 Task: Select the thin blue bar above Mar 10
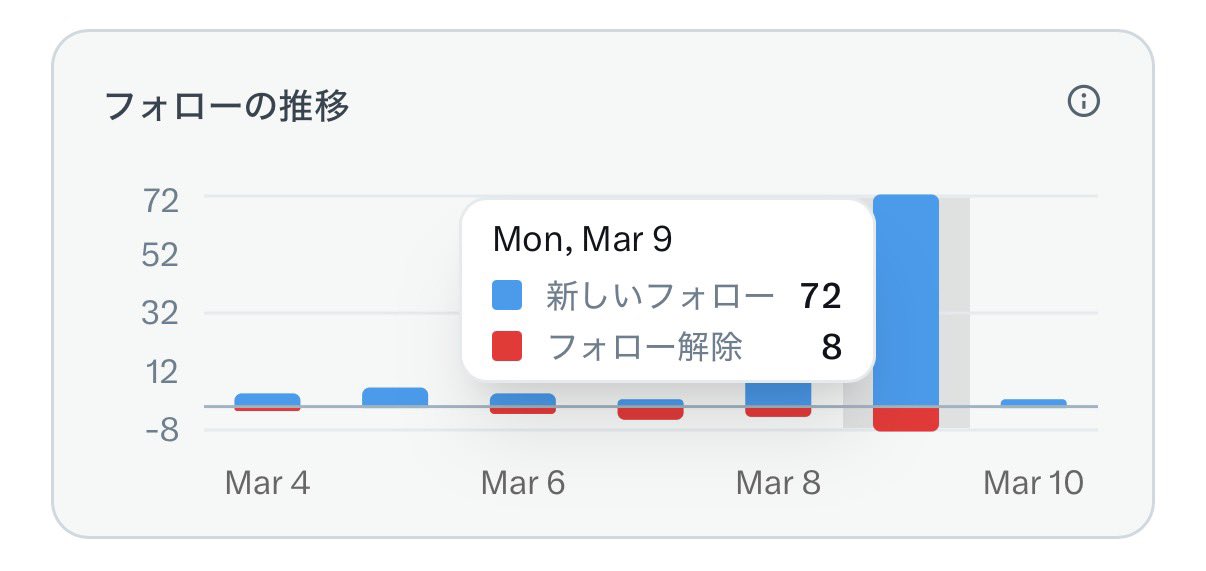click(1033, 403)
